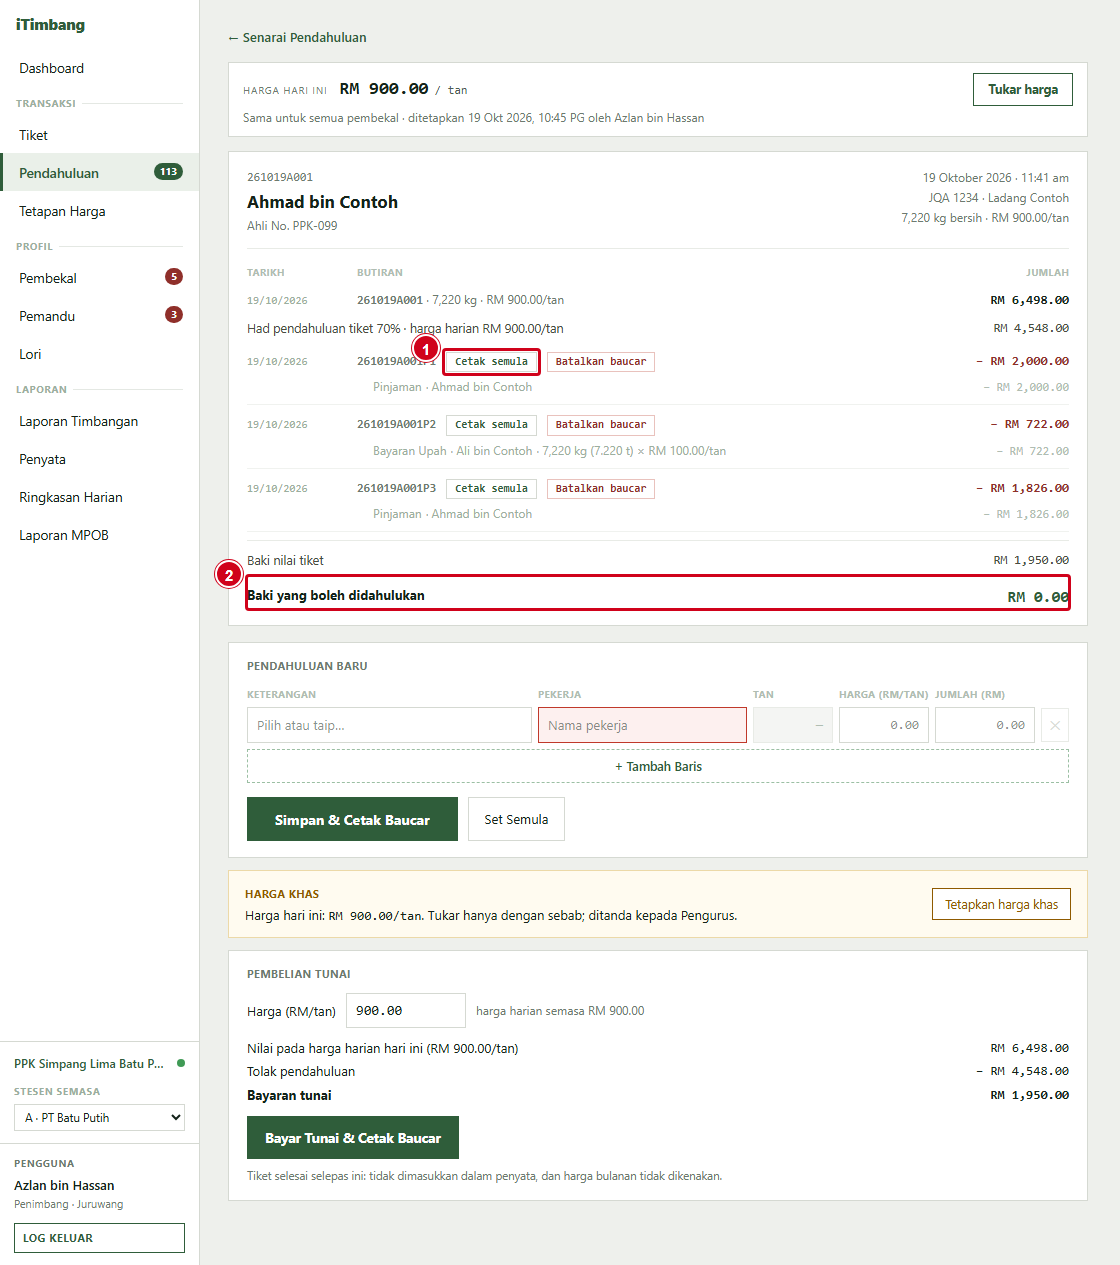The height and width of the screenshot is (1265, 1120).
Task: Click Tetapkan harga khas button
Action: click(x=1001, y=904)
